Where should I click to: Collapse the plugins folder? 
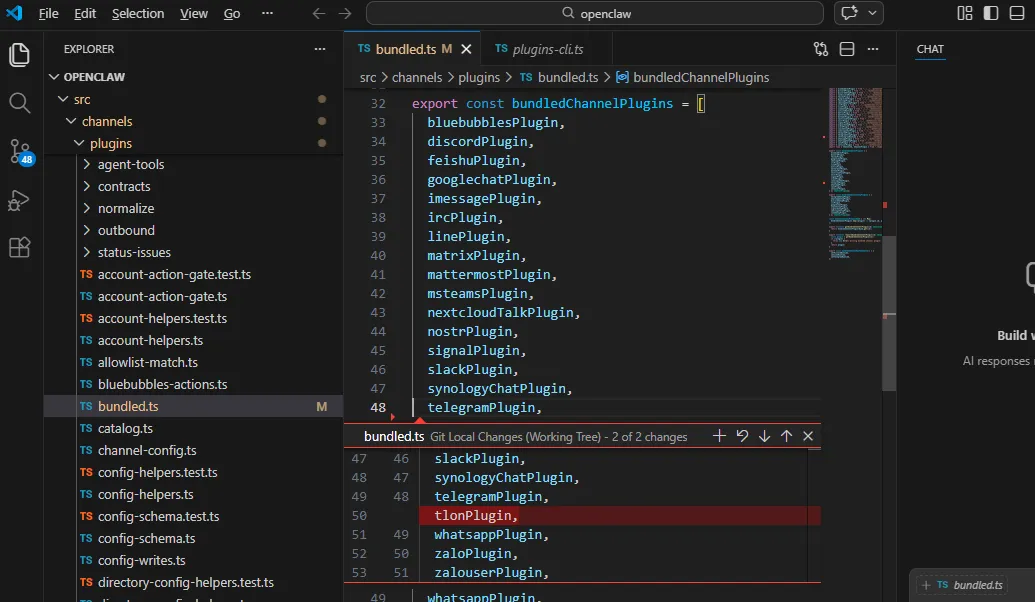pos(110,143)
